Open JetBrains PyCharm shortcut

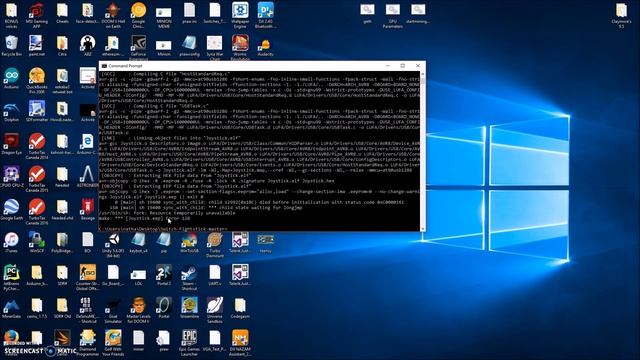tap(11, 278)
